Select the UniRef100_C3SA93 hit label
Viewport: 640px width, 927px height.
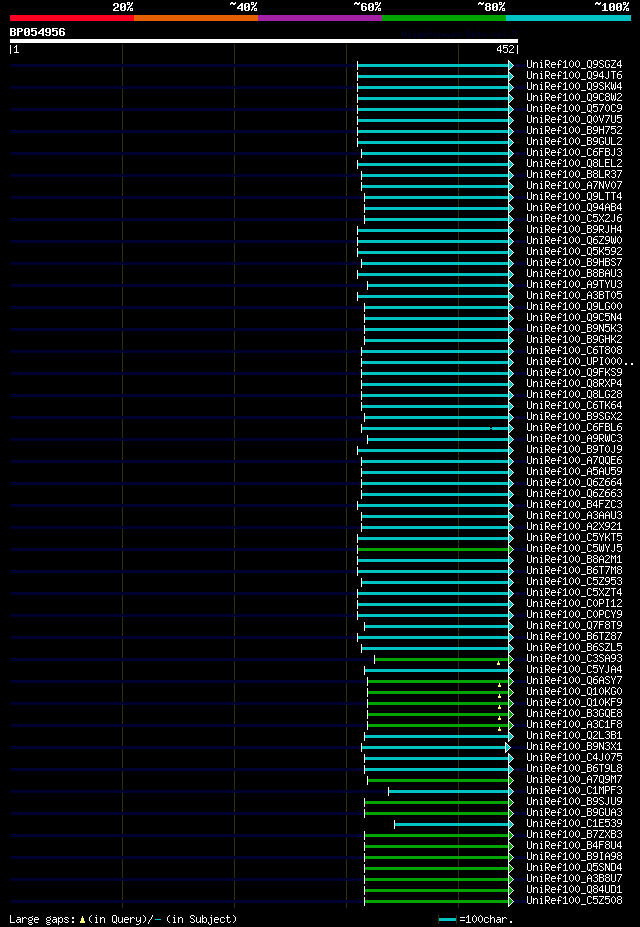click(574, 659)
